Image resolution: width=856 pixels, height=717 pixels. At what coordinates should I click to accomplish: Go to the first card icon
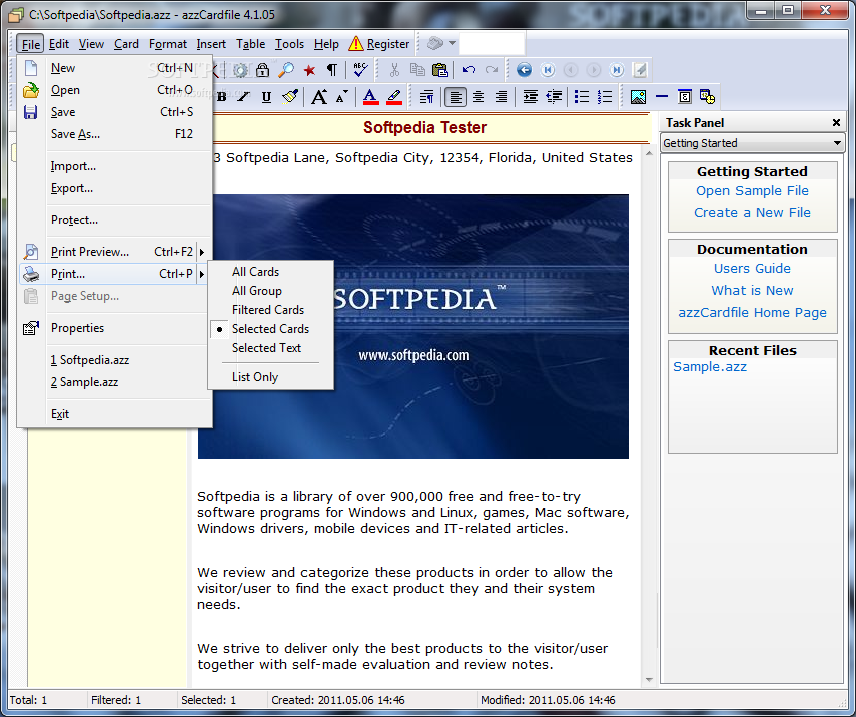coord(548,70)
